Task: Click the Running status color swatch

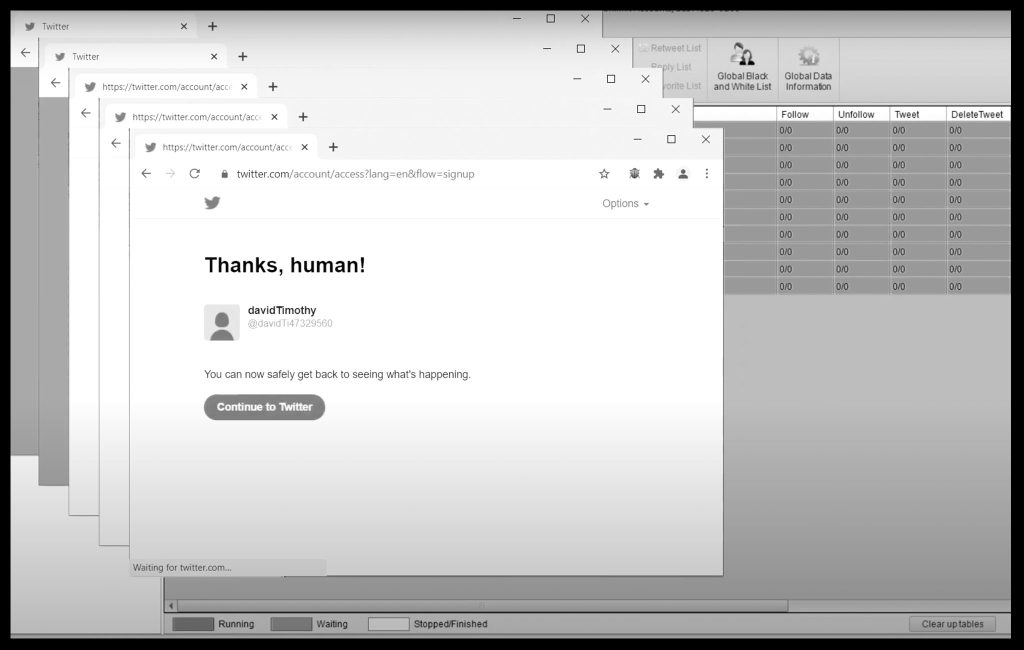Action: pos(193,624)
